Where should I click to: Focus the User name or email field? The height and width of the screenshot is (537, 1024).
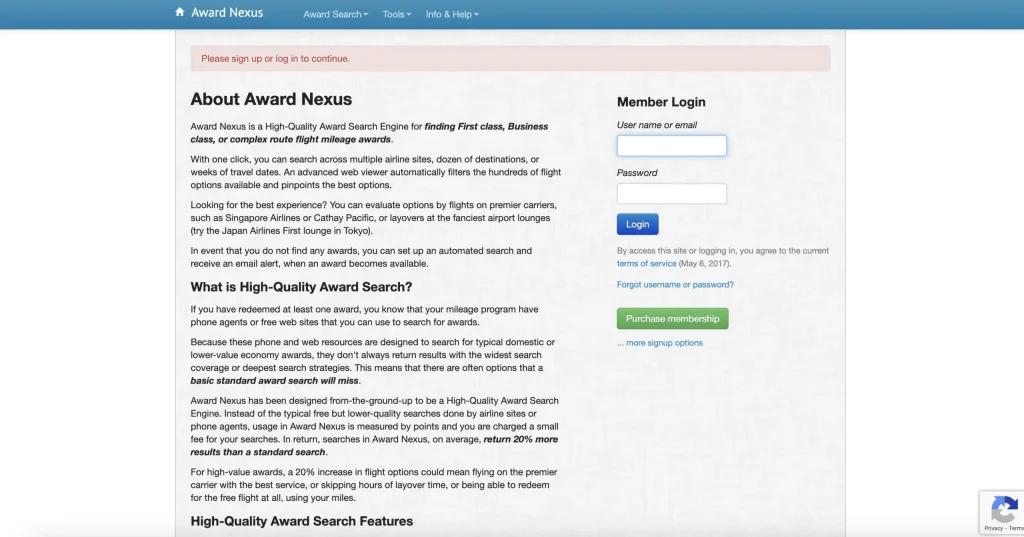671,146
